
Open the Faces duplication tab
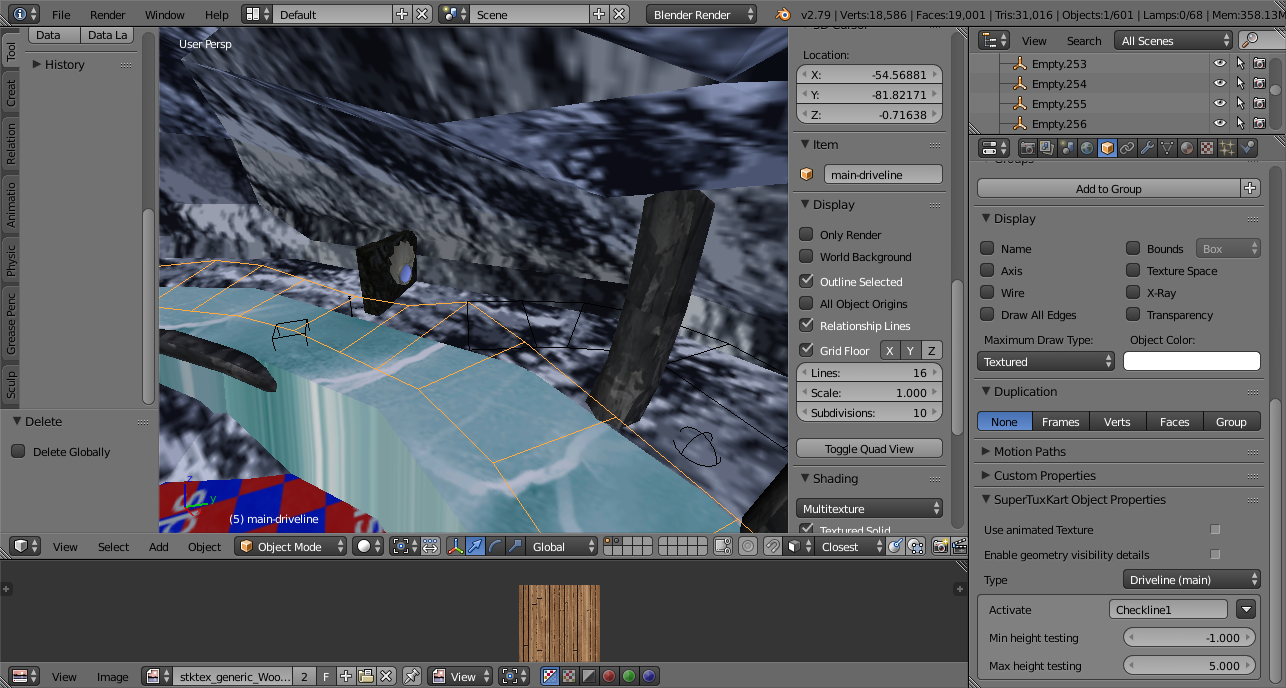tap(1174, 422)
